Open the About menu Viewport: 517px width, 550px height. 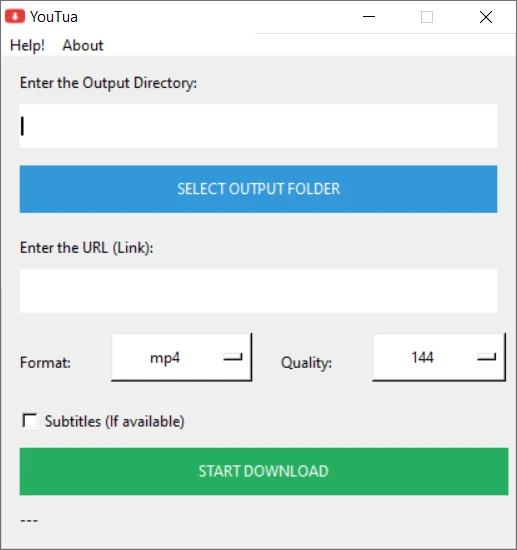pos(83,45)
